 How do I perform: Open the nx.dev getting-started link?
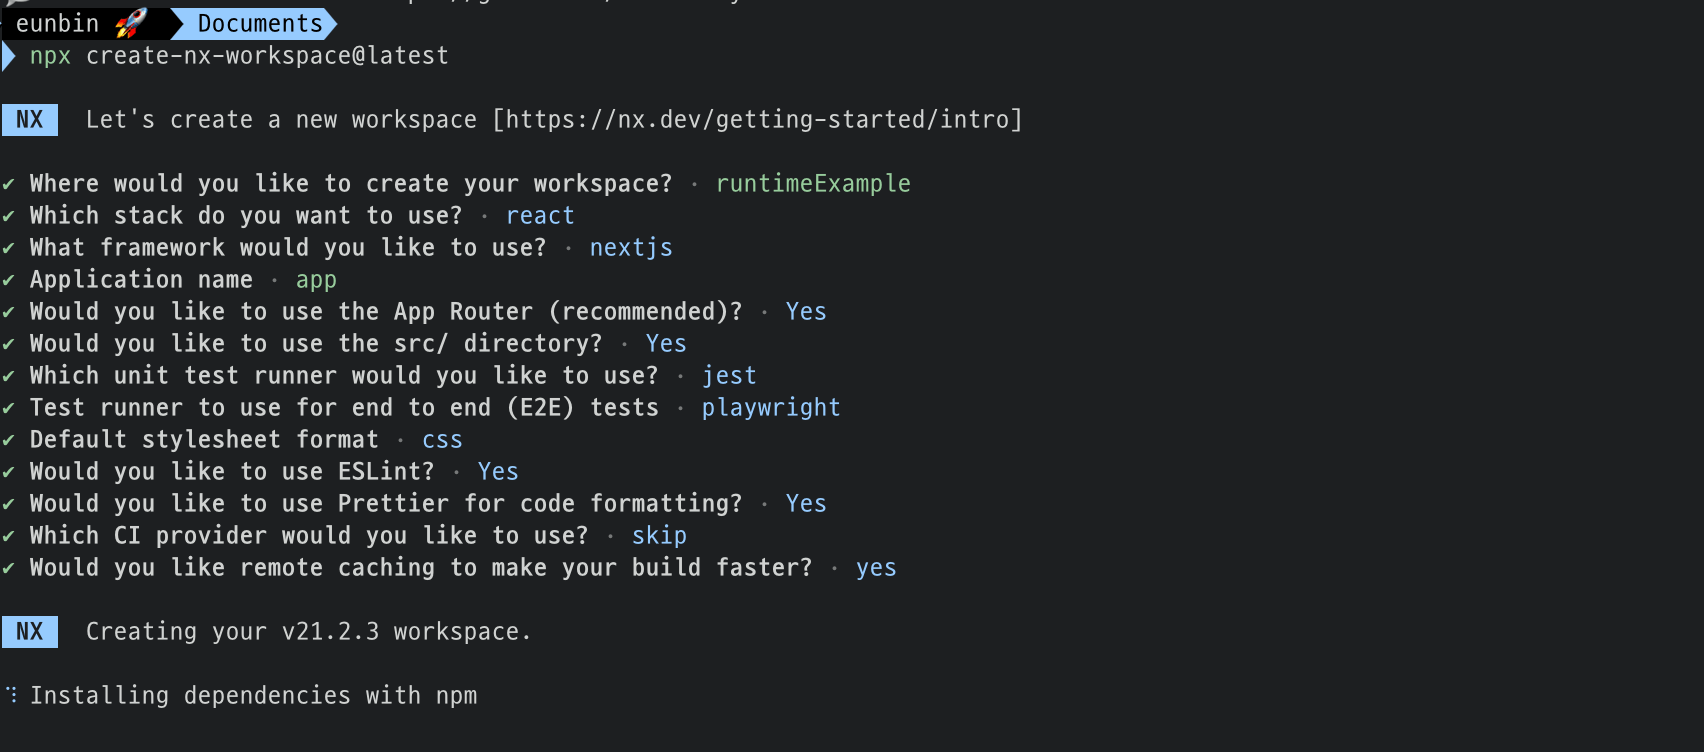(x=757, y=120)
